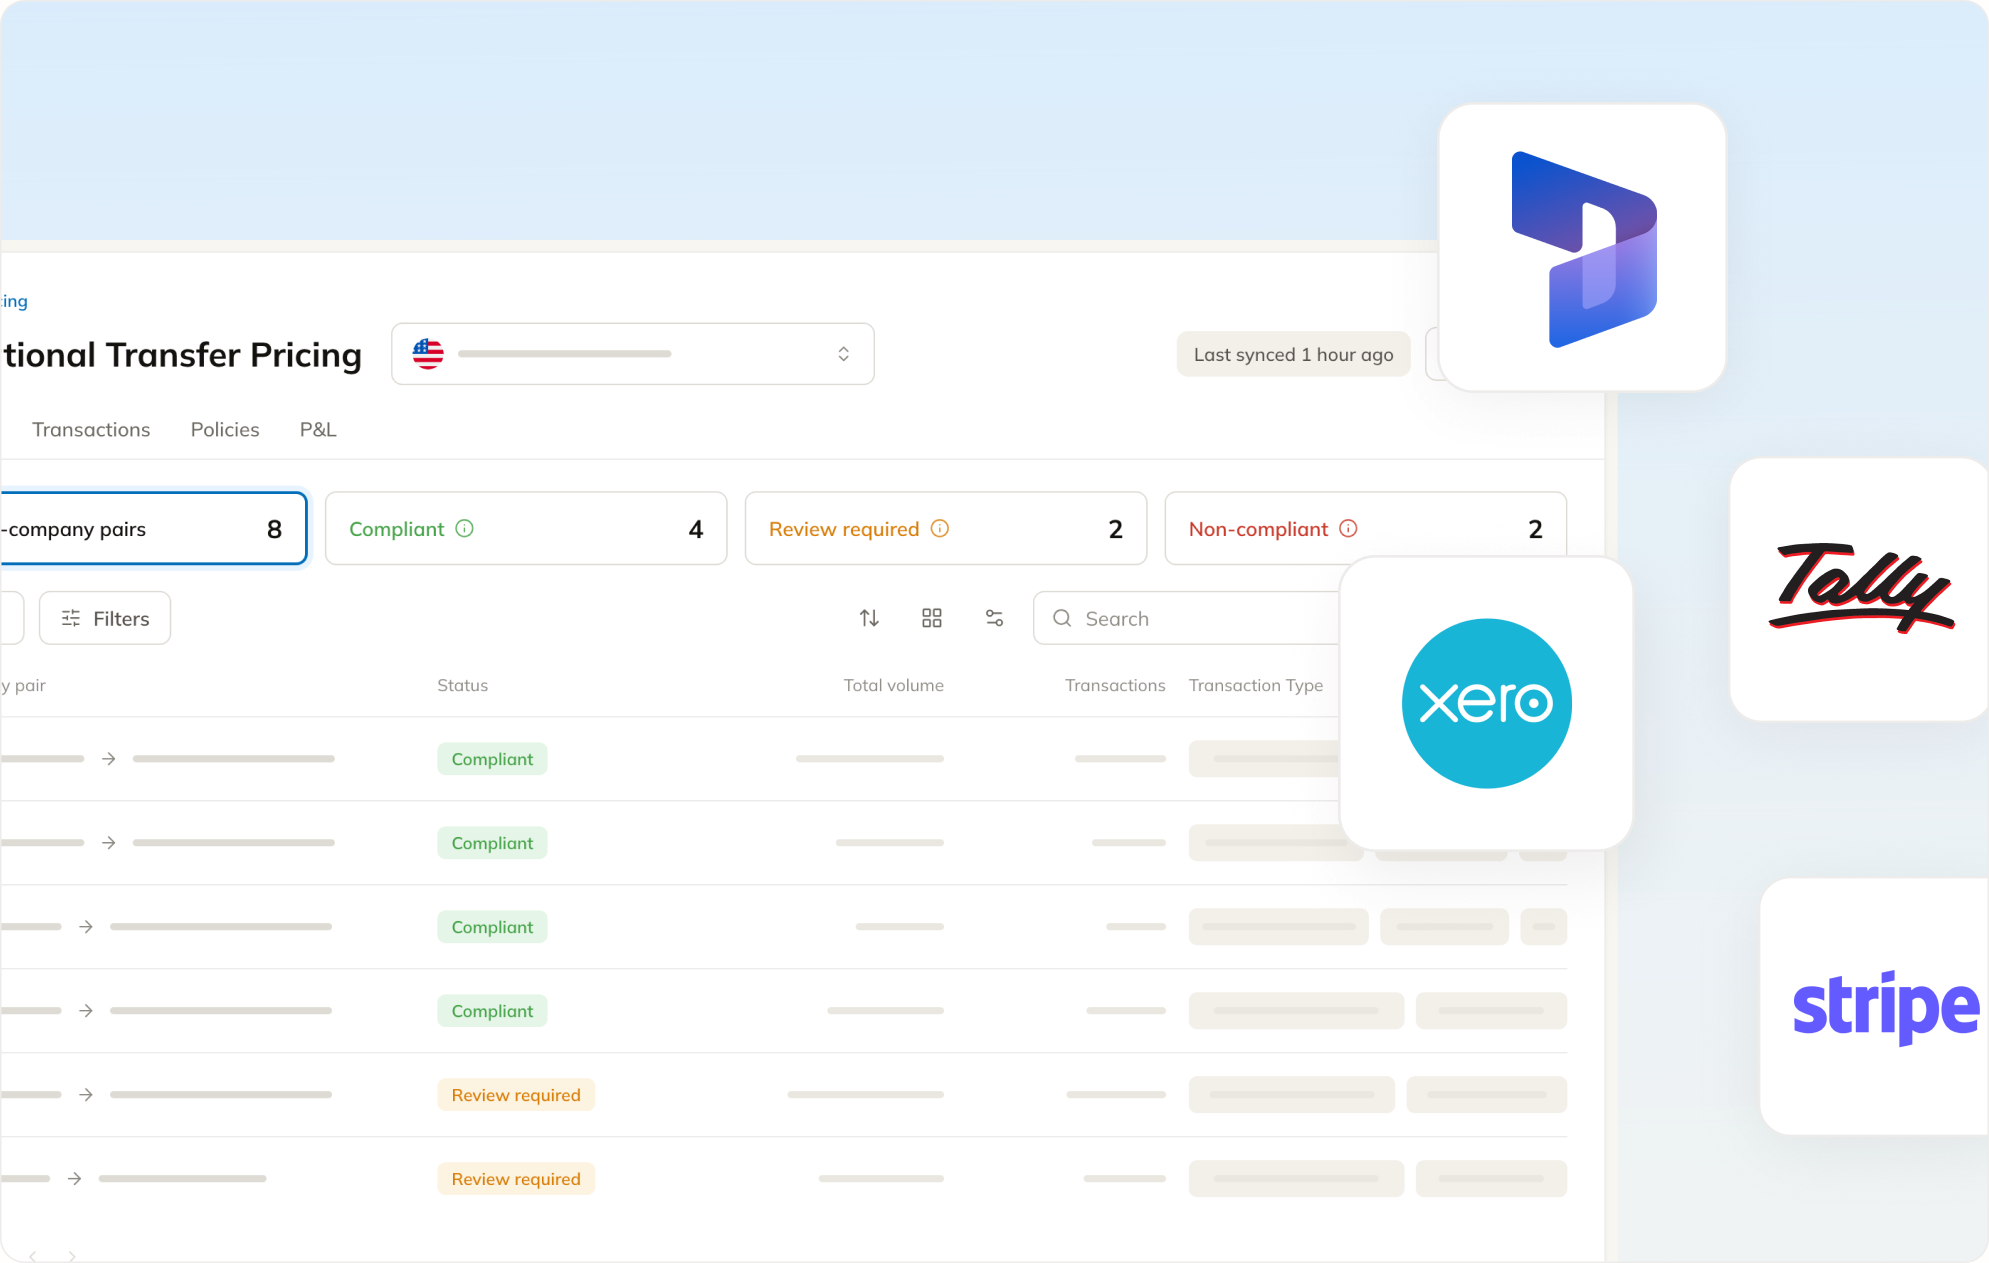This screenshot has width=1989, height=1263.
Task: Click the Total volume column header
Action: [893, 685]
